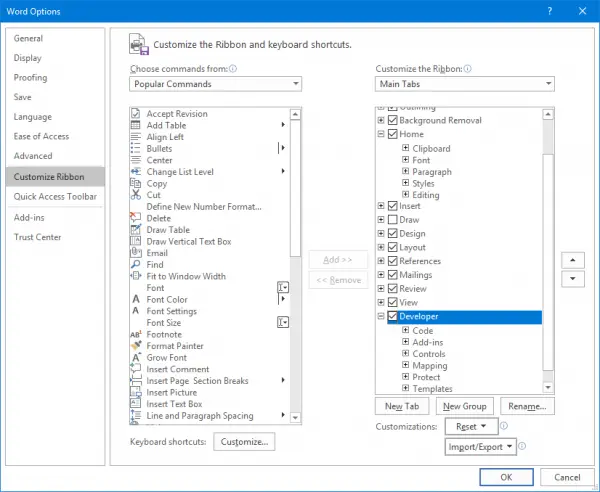Click the Center alignment icon

[x=135, y=160]
